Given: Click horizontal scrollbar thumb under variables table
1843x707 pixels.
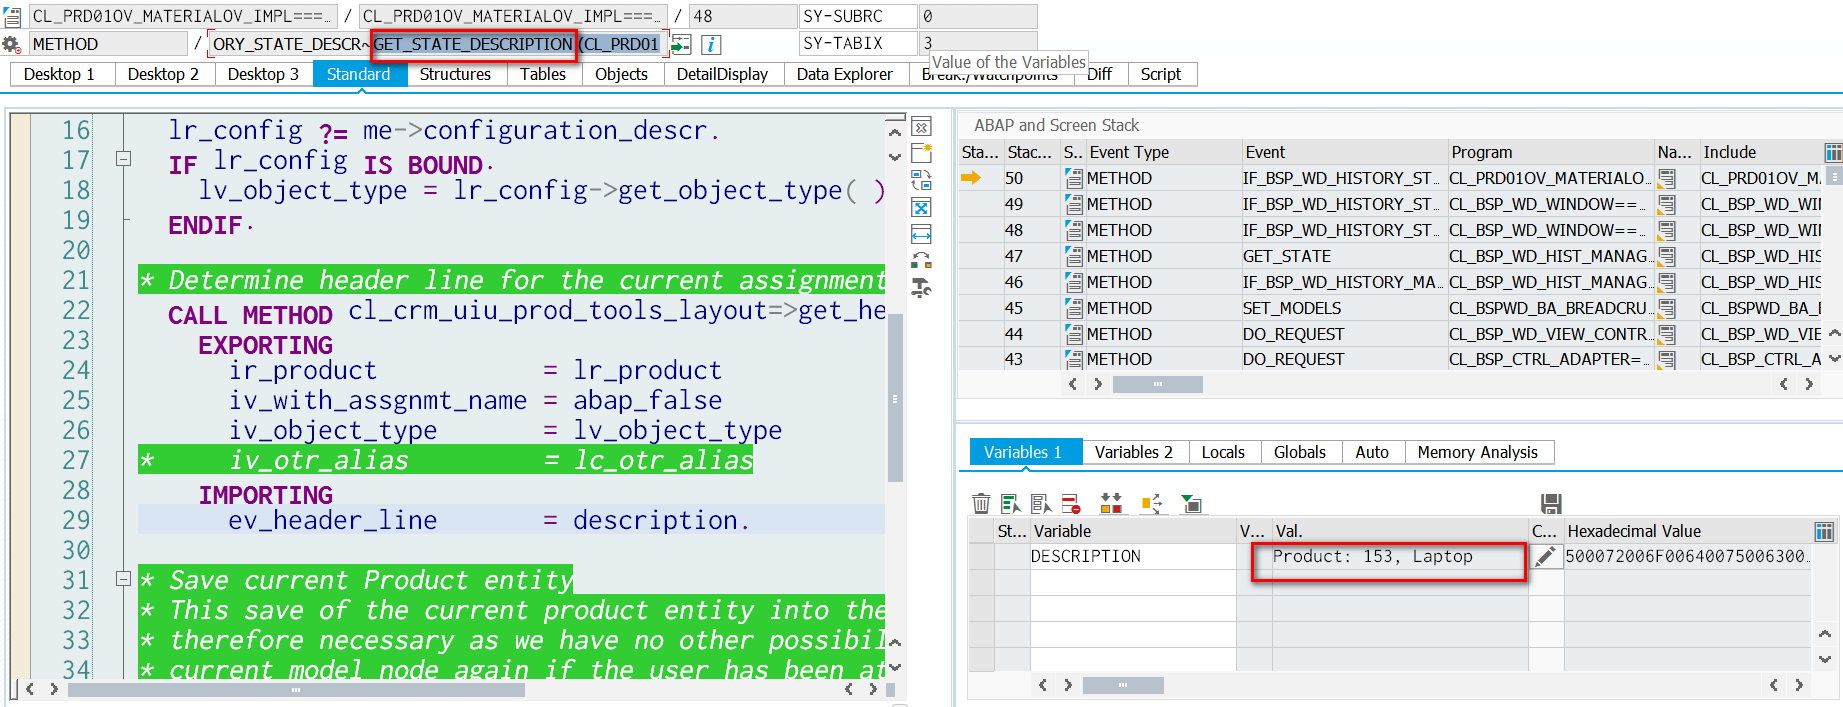Looking at the screenshot, I should pos(1123,685).
